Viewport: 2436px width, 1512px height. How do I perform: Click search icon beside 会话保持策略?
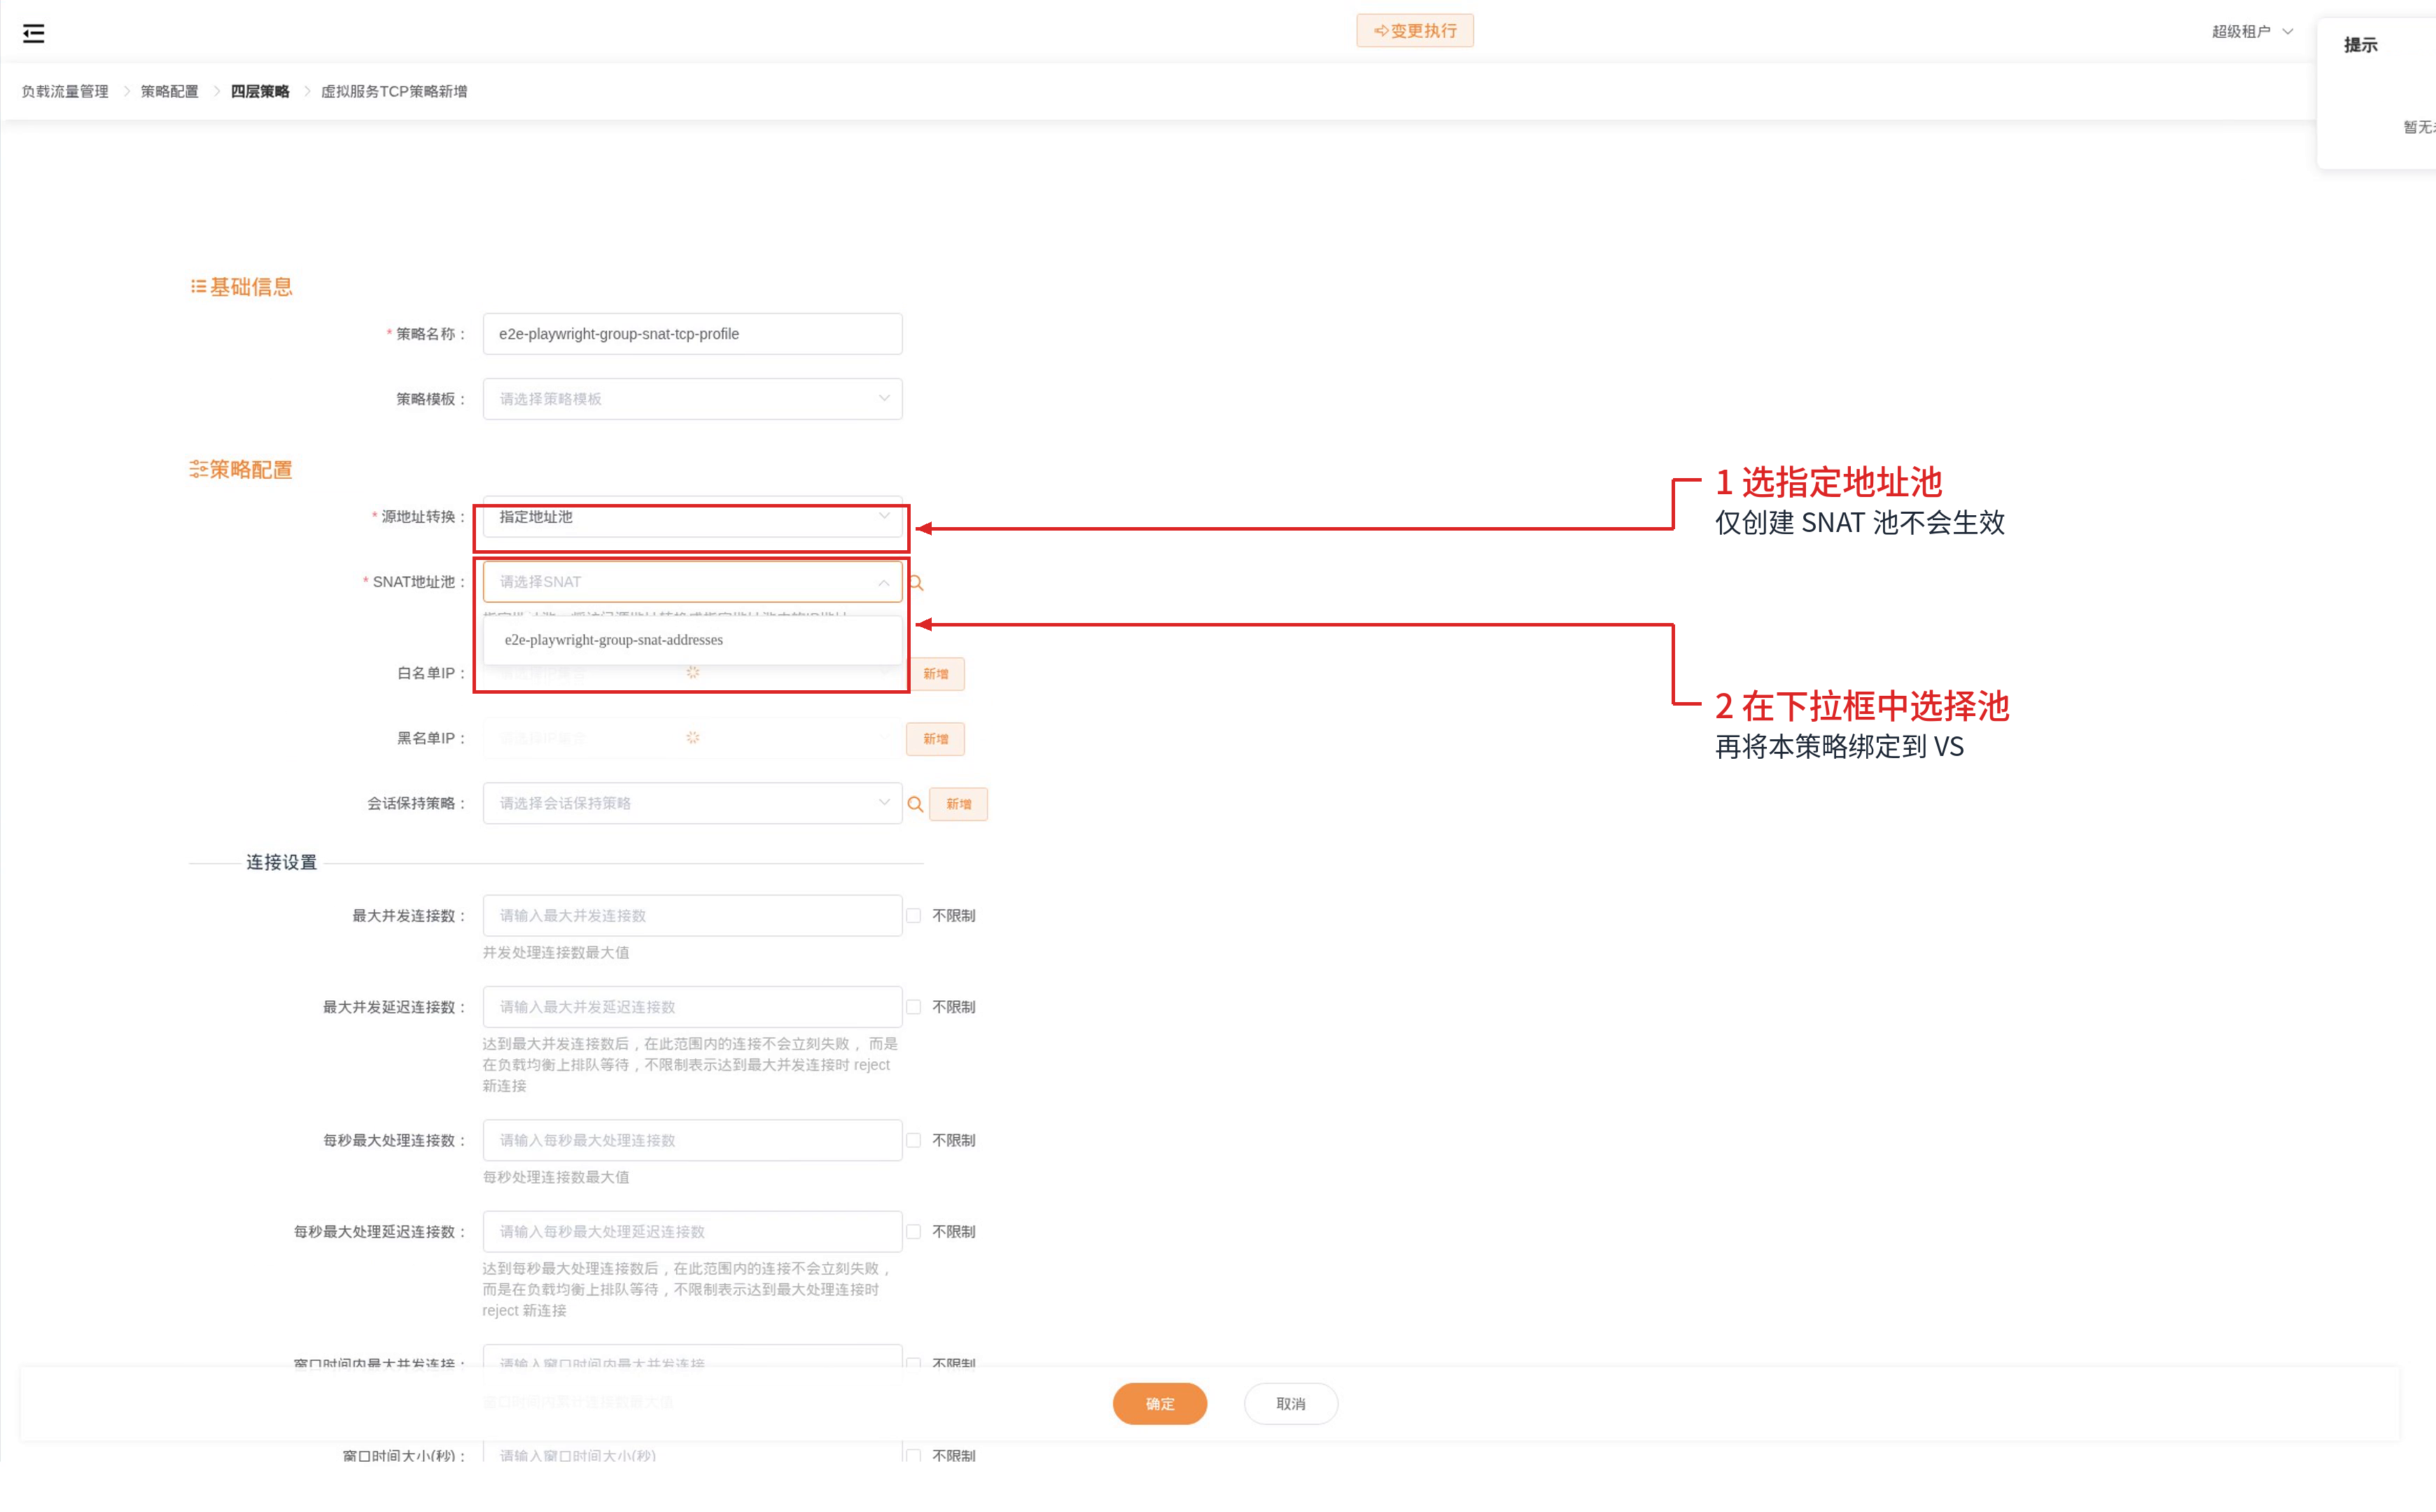915,804
